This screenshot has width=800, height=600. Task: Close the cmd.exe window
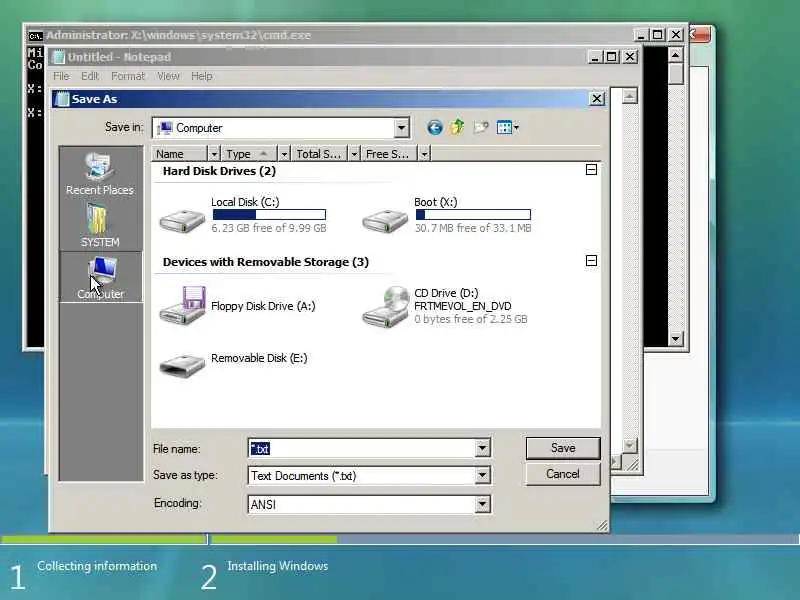click(x=676, y=34)
